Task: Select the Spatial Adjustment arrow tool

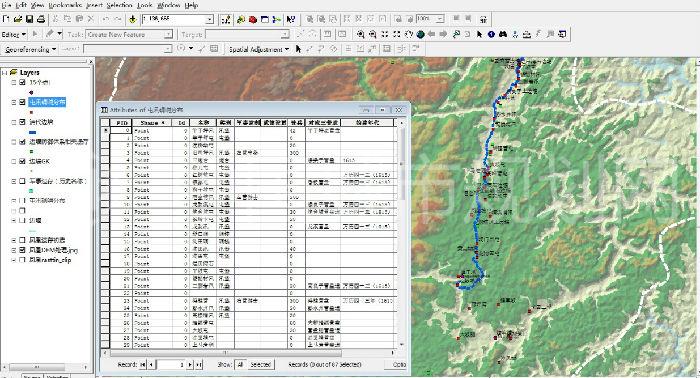Action: tap(298, 49)
